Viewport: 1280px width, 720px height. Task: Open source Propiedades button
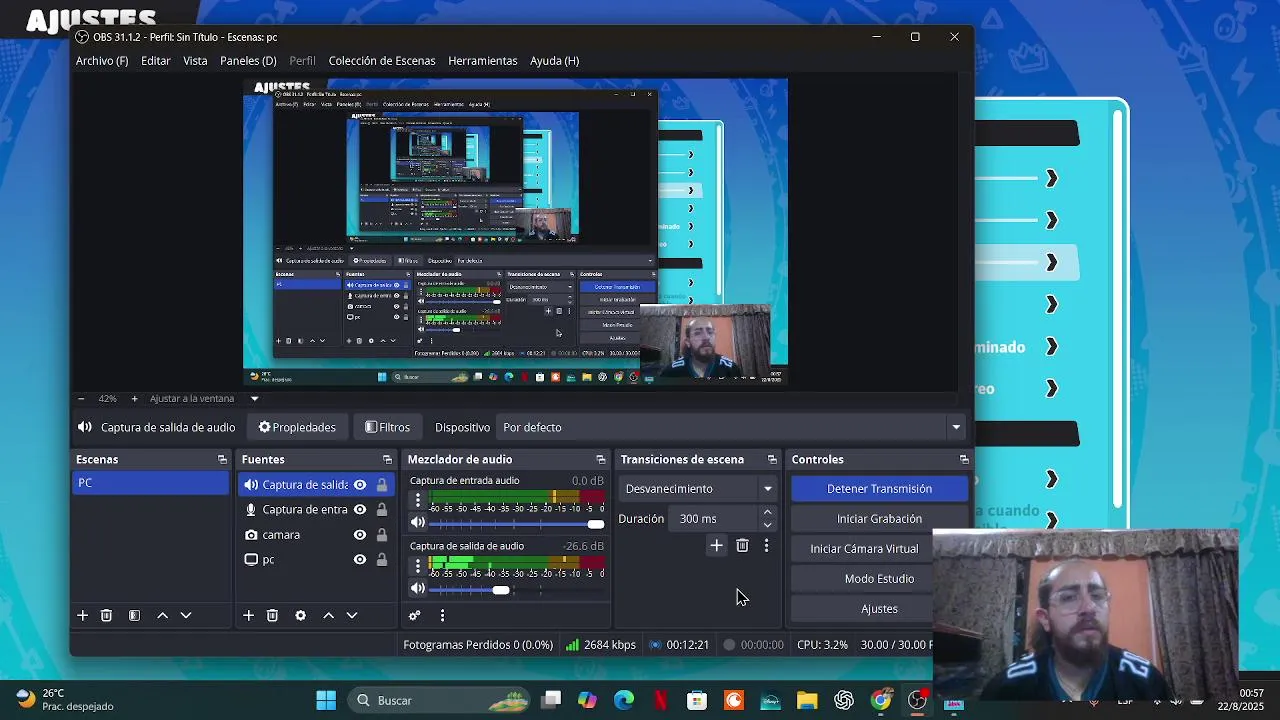(297, 427)
